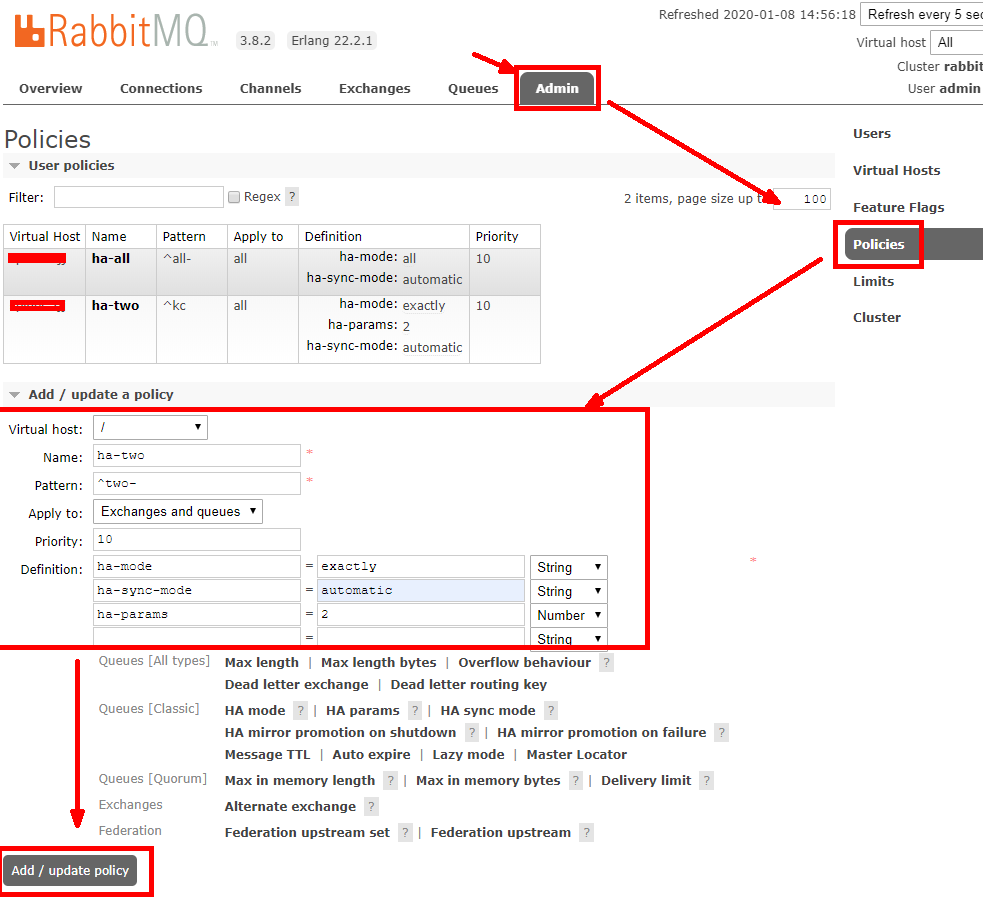
Task: Click the Priority field
Action: click(197, 539)
